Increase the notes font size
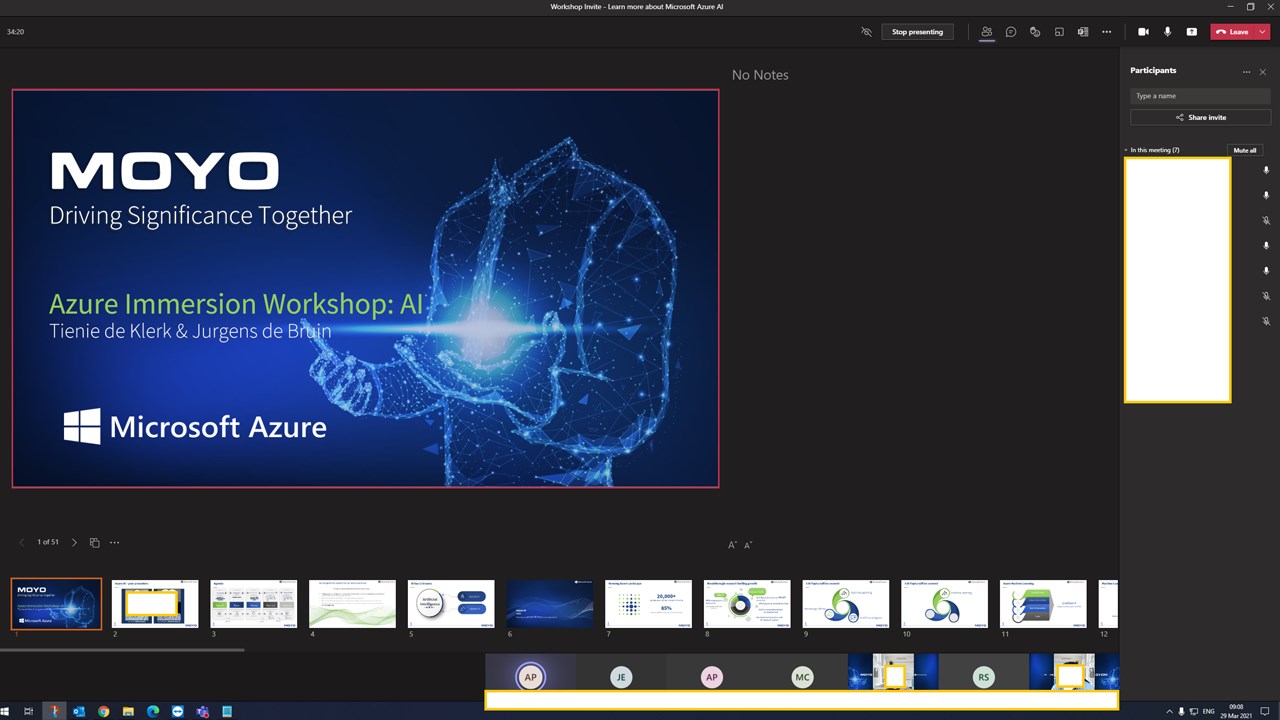This screenshot has width=1280, height=720. point(732,545)
